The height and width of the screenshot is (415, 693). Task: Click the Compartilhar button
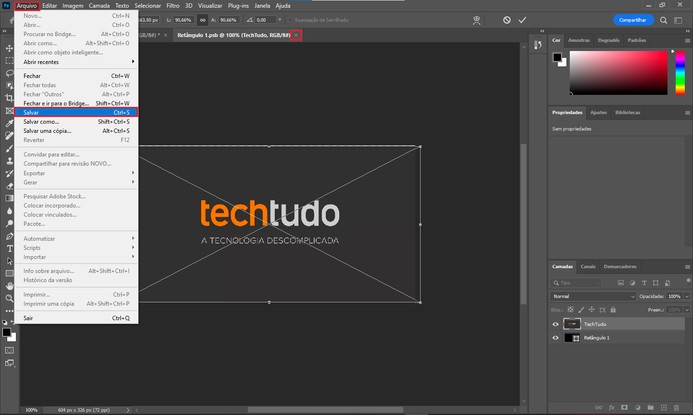(632, 20)
